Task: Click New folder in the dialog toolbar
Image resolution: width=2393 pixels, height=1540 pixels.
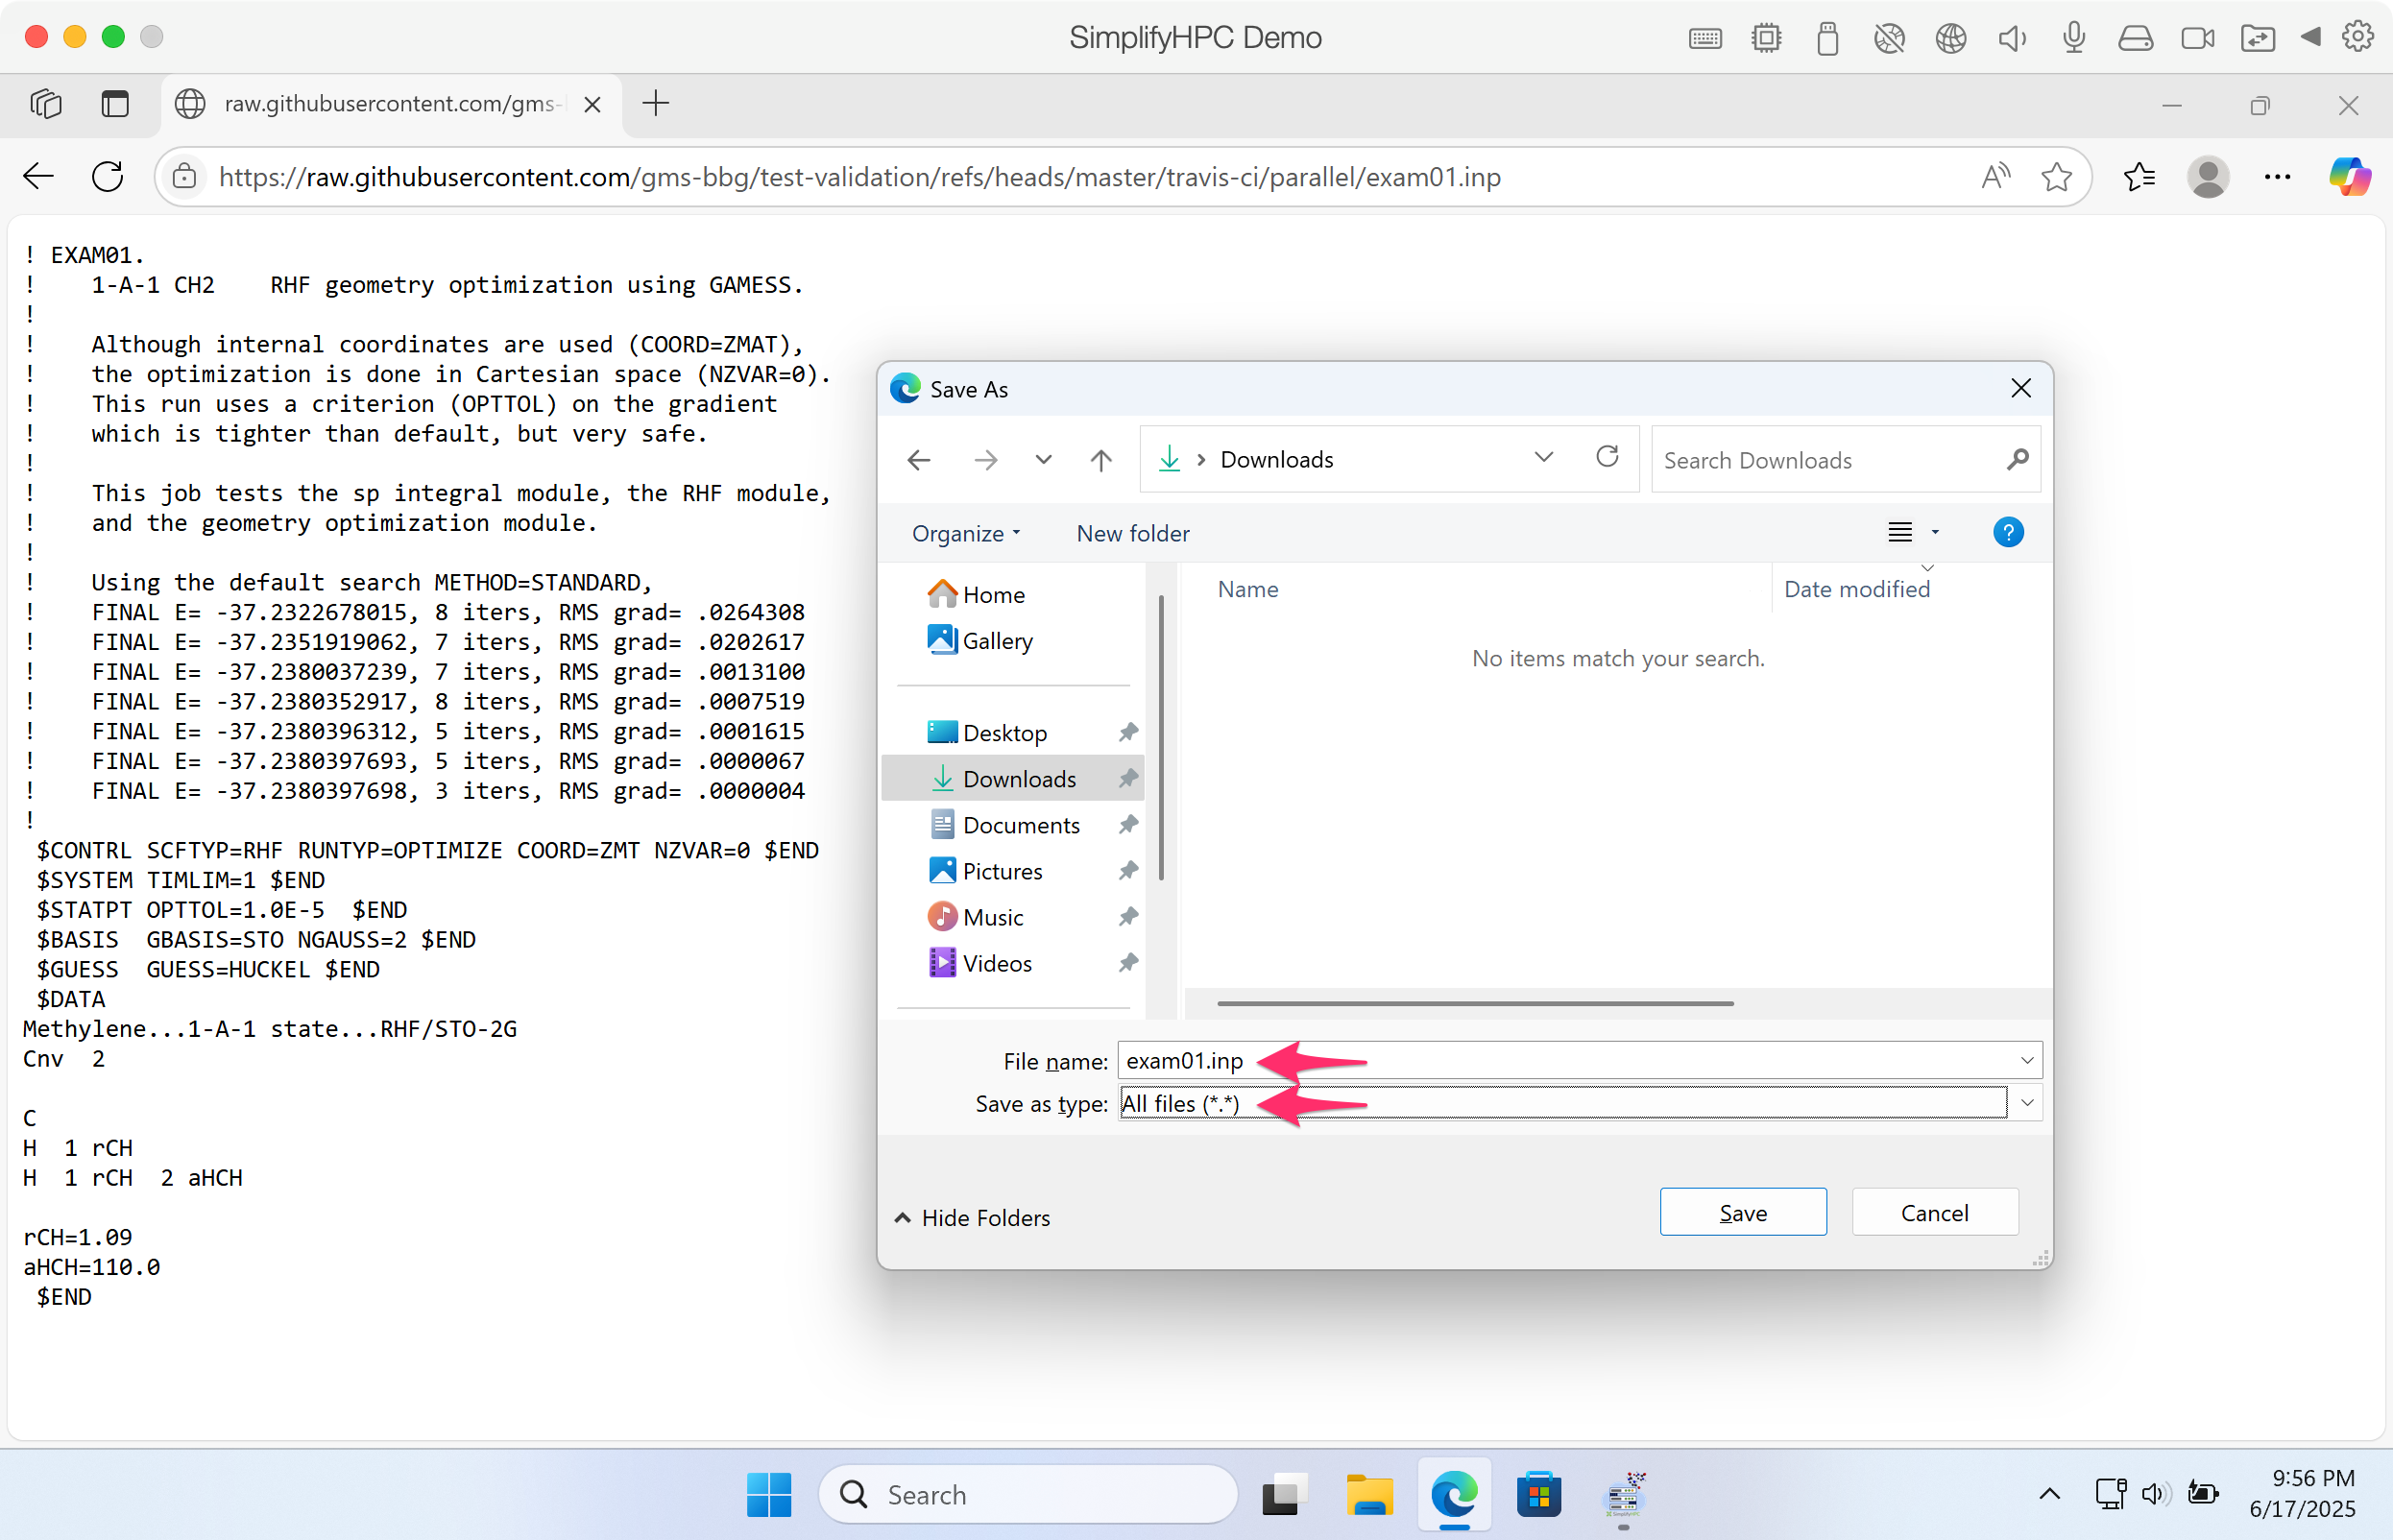Action: point(1132,533)
